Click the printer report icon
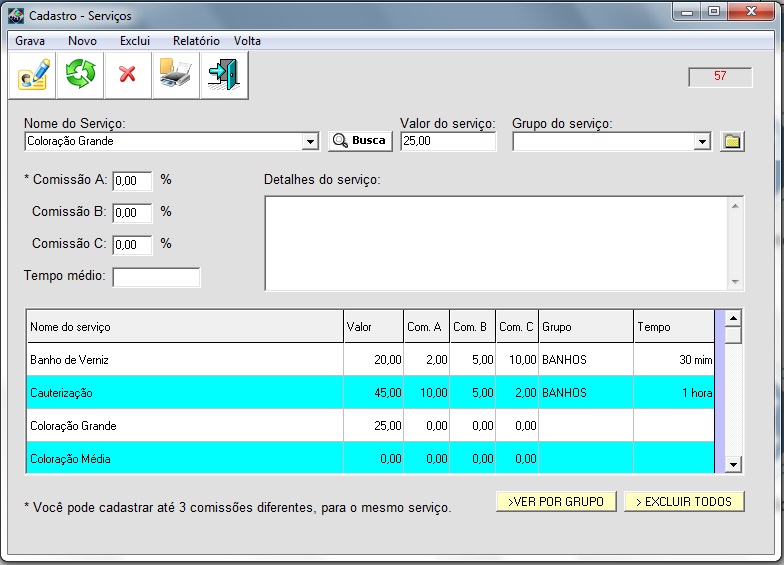Screen dimensions: 784x565 (x=176, y=76)
